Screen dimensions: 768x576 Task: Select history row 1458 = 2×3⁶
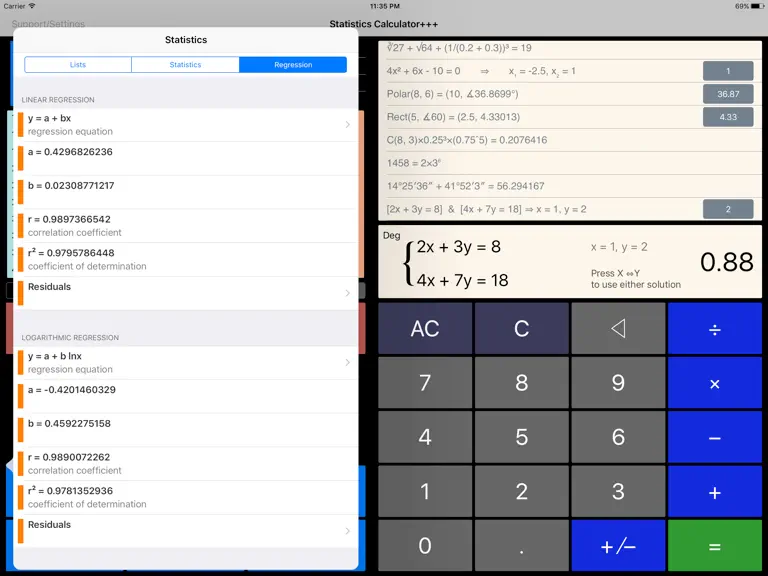(570, 163)
